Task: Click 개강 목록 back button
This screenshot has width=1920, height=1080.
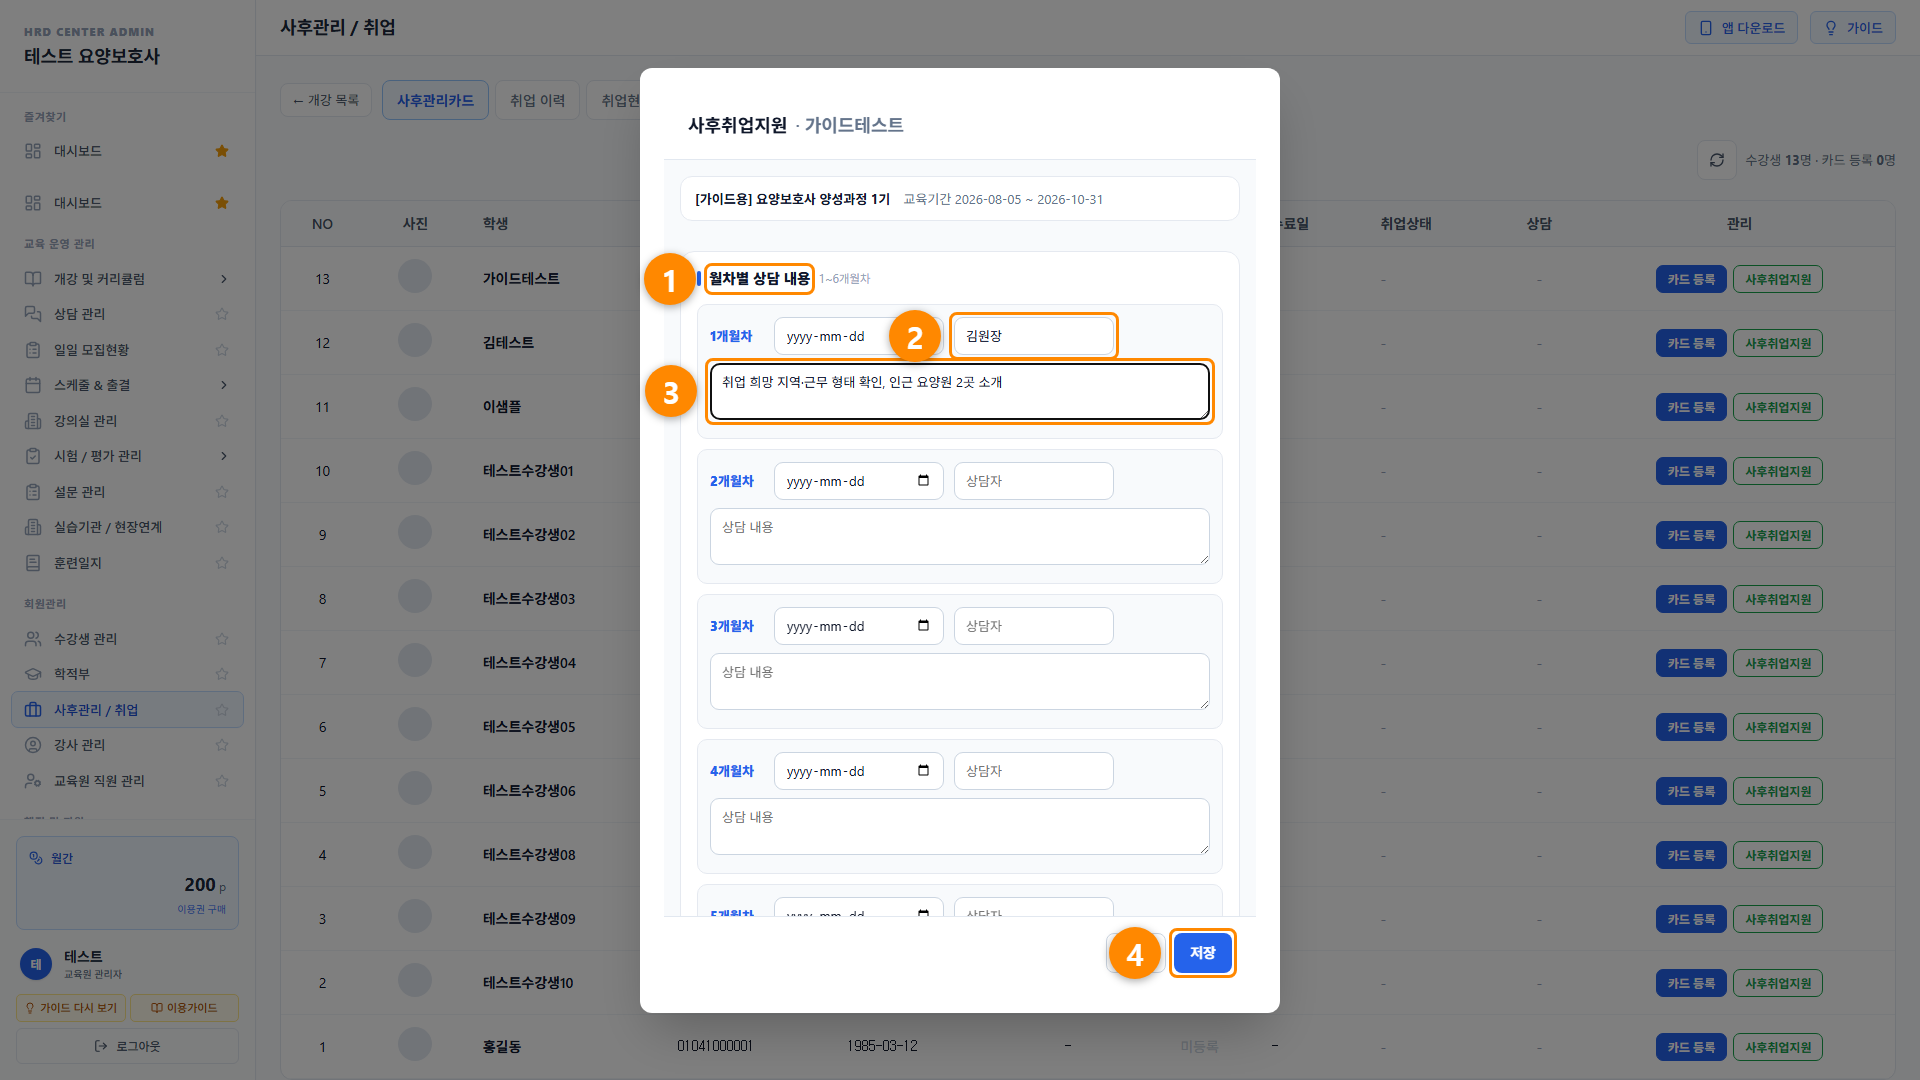Action: [x=326, y=100]
